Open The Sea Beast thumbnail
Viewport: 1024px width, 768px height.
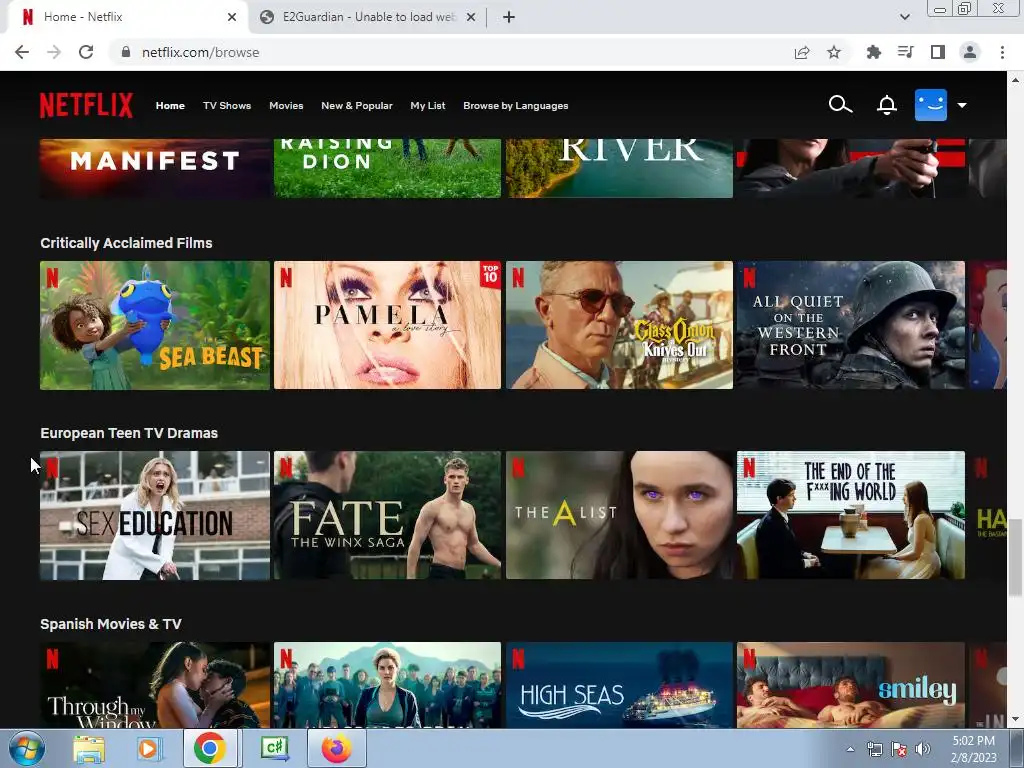(155, 325)
